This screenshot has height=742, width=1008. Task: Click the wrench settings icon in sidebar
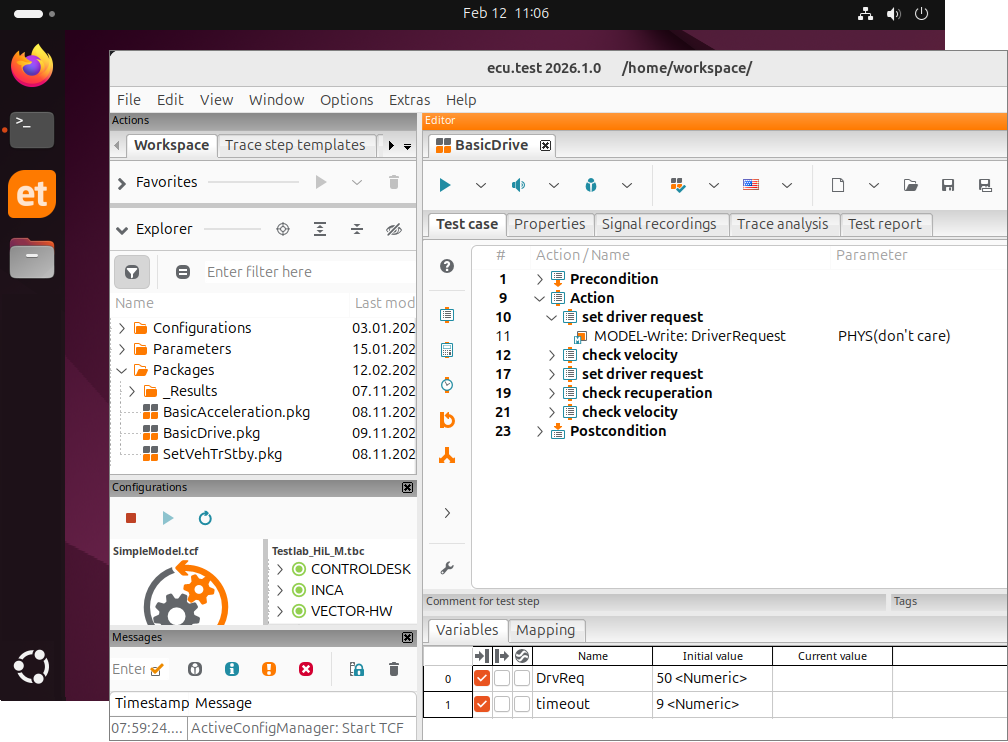pyautogui.click(x=447, y=568)
